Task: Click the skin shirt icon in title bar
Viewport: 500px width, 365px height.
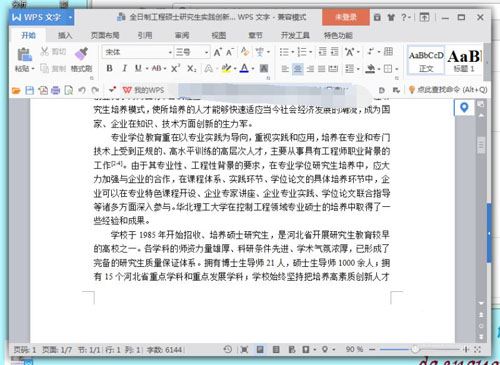Action: 391,17
